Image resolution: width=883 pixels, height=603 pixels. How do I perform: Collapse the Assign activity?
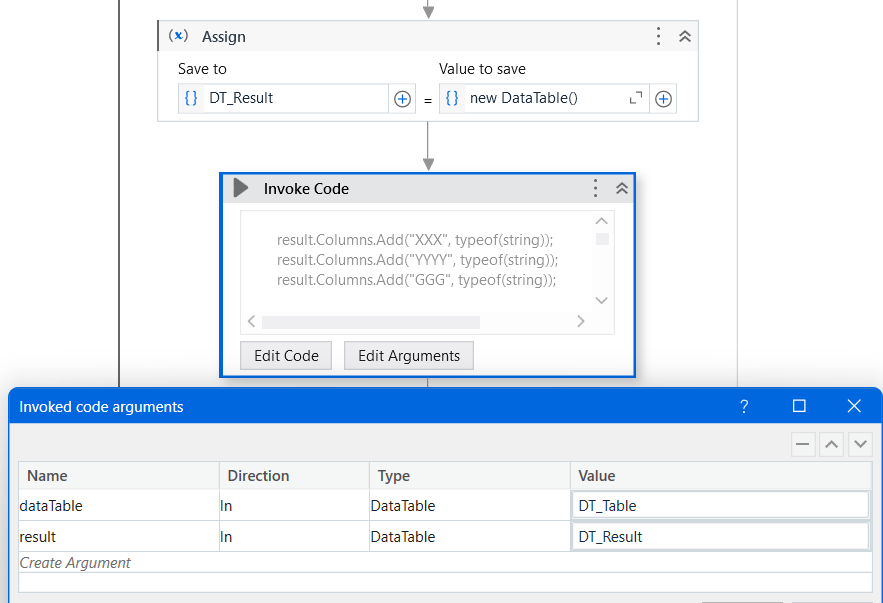coord(685,36)
